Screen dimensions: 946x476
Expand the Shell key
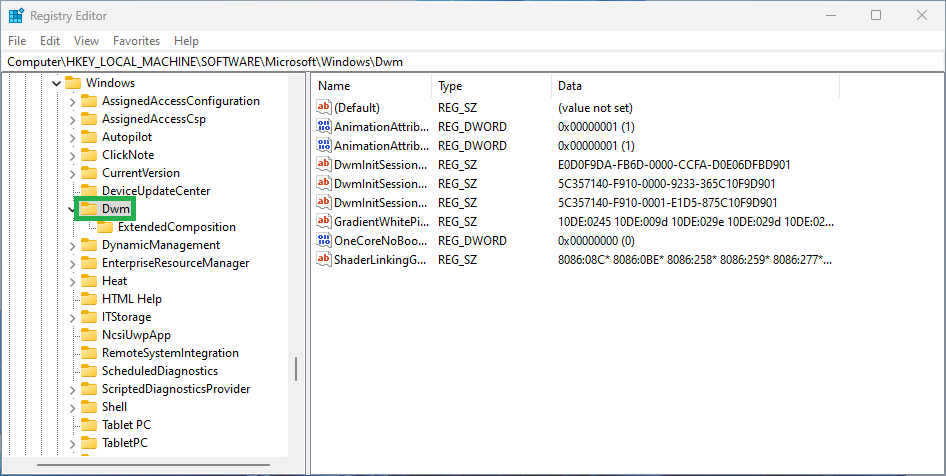pos(72,408)
